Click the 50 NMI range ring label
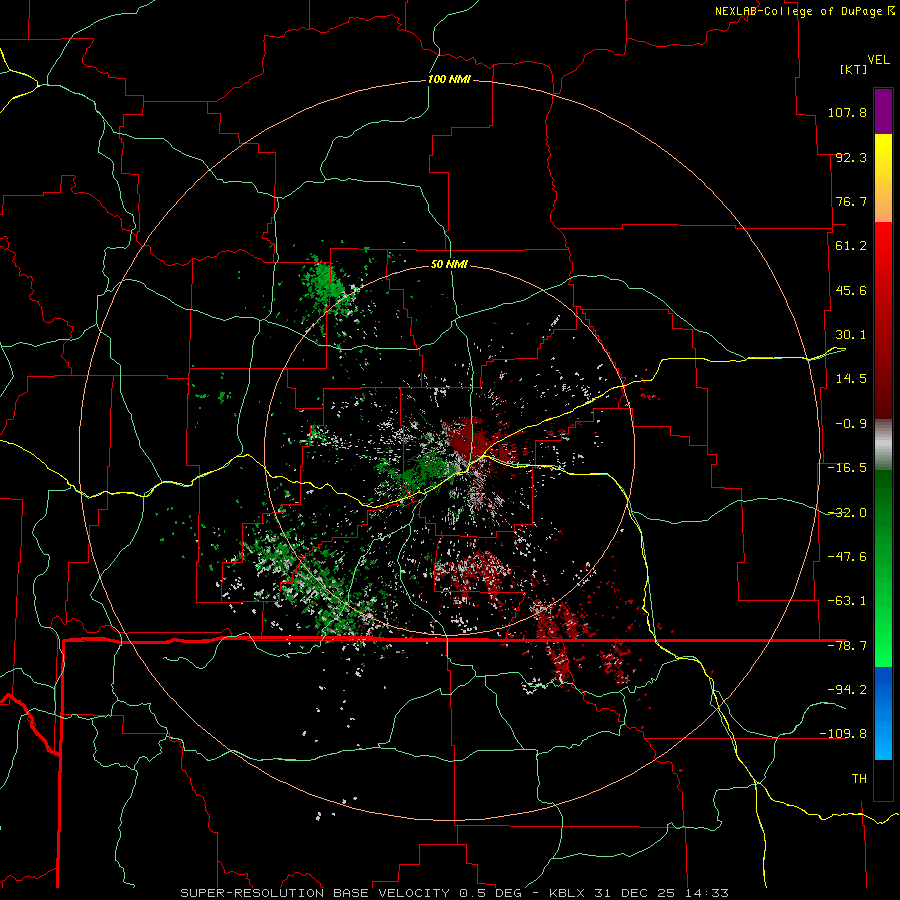 [449, 264]
